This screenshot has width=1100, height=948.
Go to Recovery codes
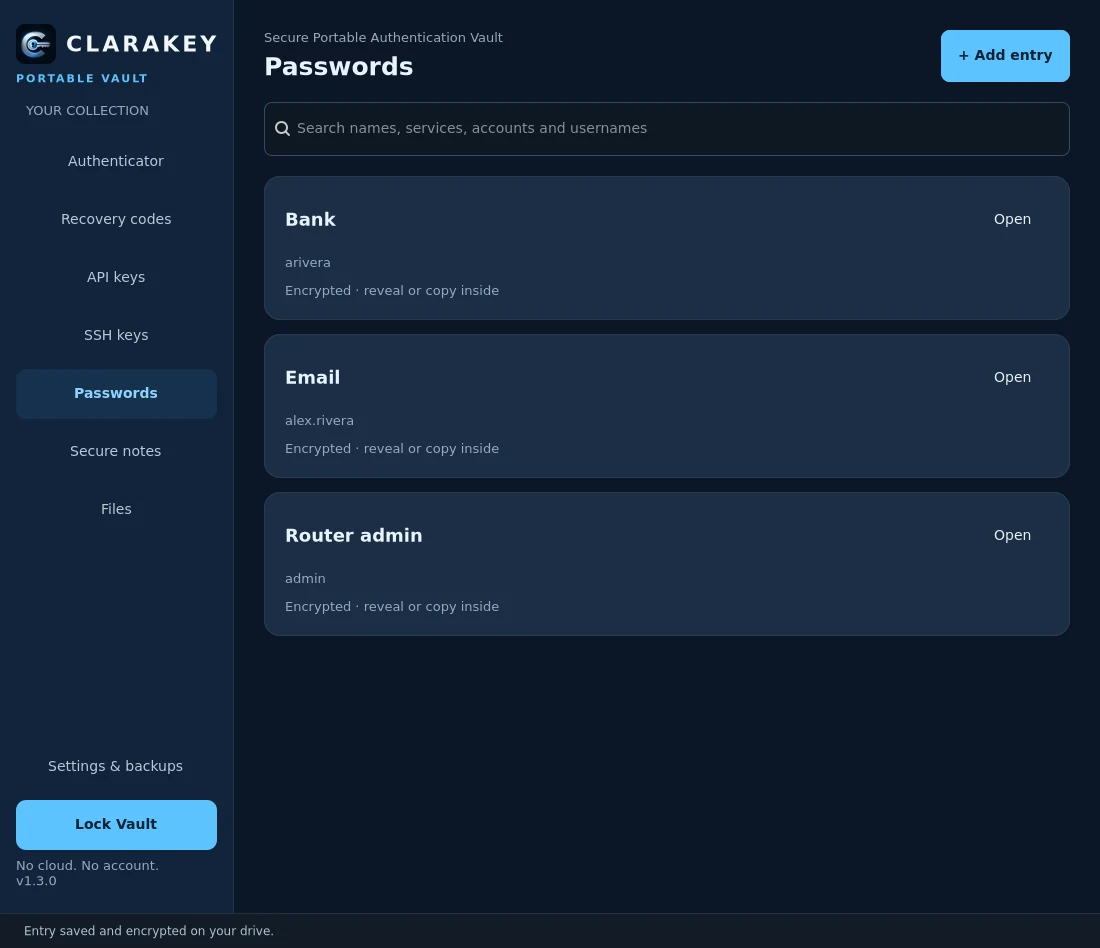116,219
